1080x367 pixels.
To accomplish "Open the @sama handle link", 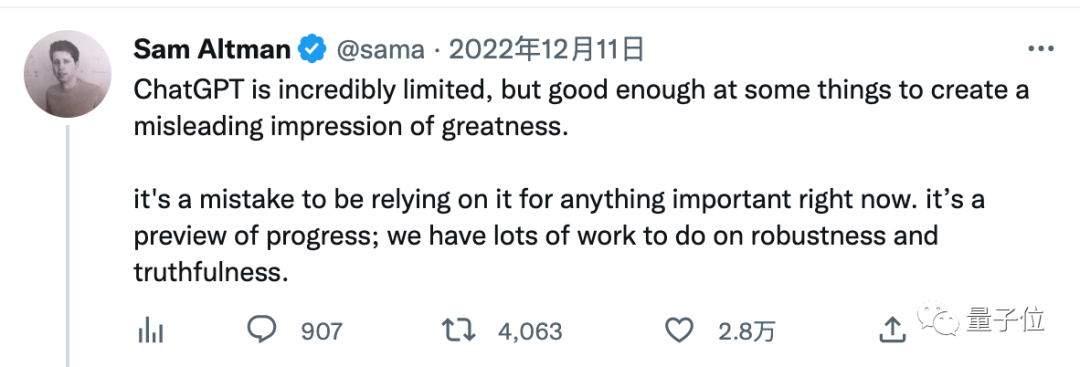I will [x=380, y=50].
